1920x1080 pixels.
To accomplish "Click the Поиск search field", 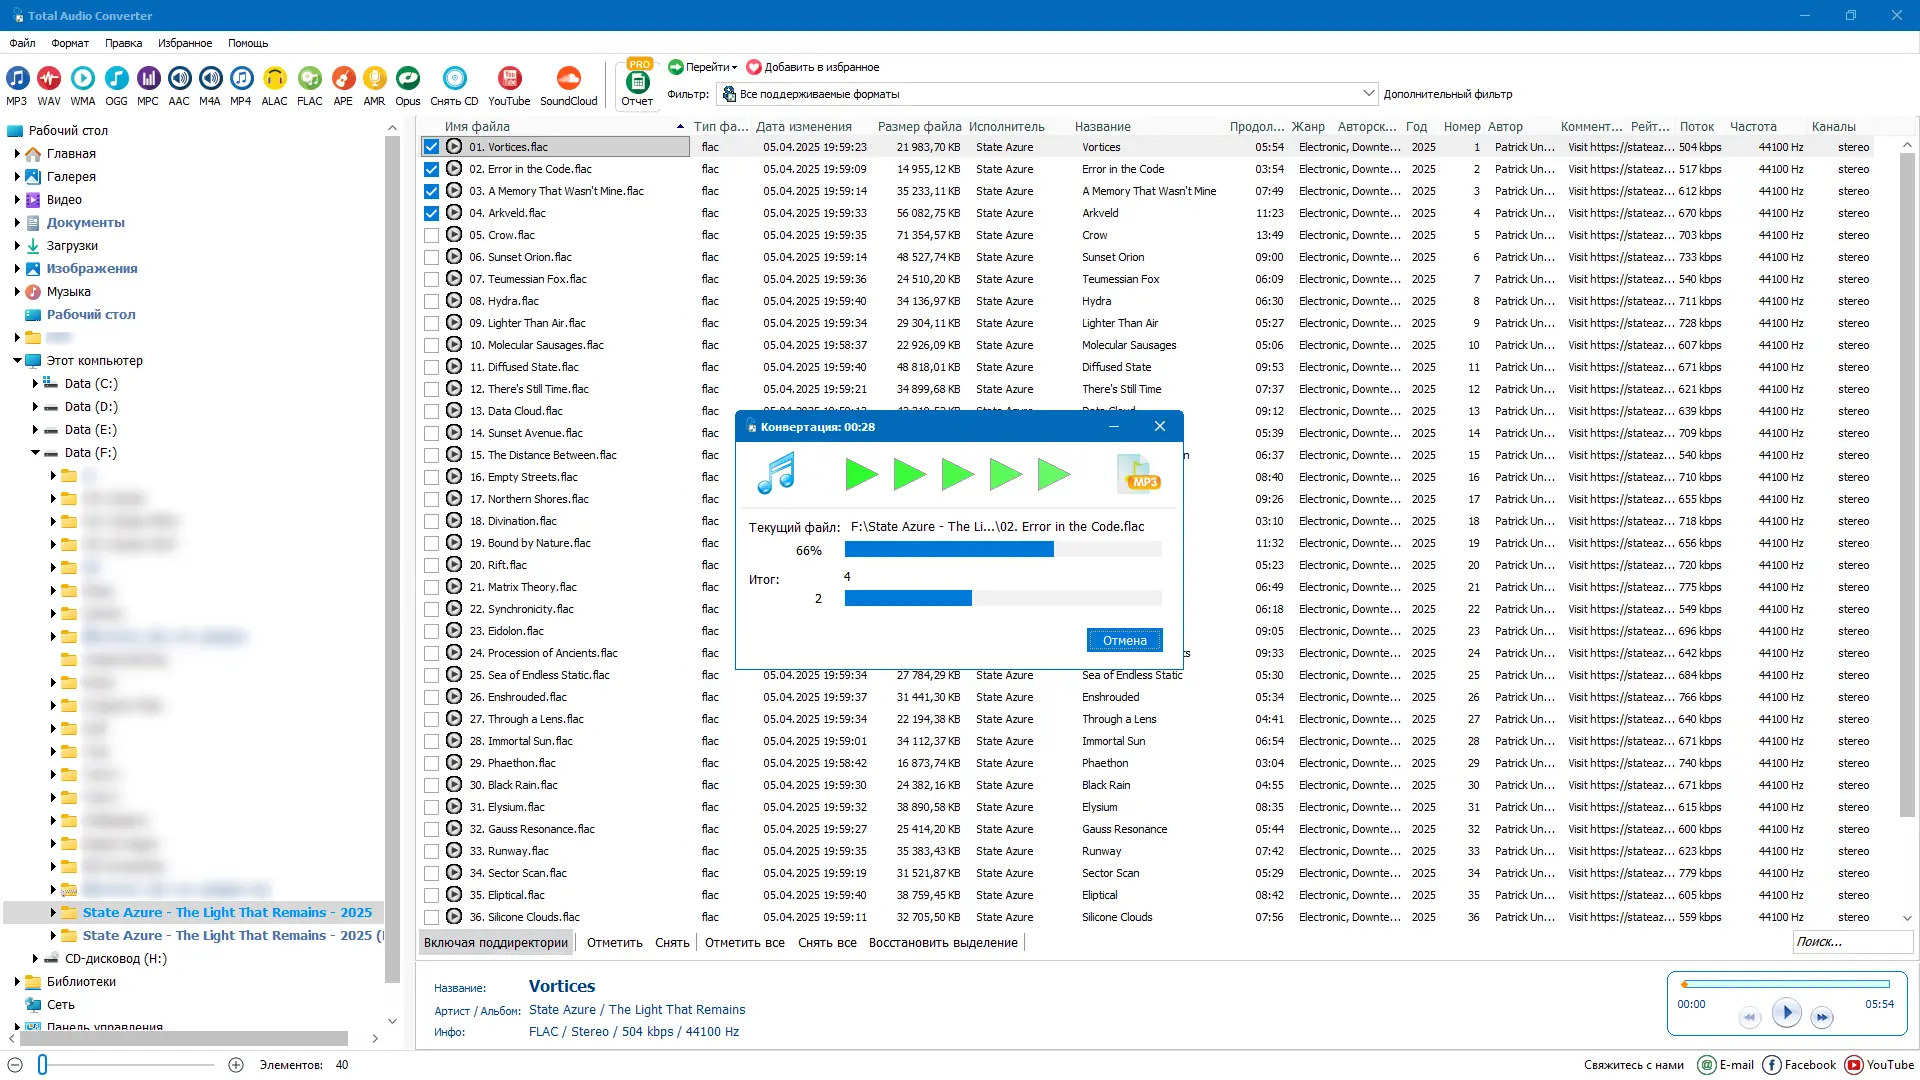I will click(x=1850, y=942).
